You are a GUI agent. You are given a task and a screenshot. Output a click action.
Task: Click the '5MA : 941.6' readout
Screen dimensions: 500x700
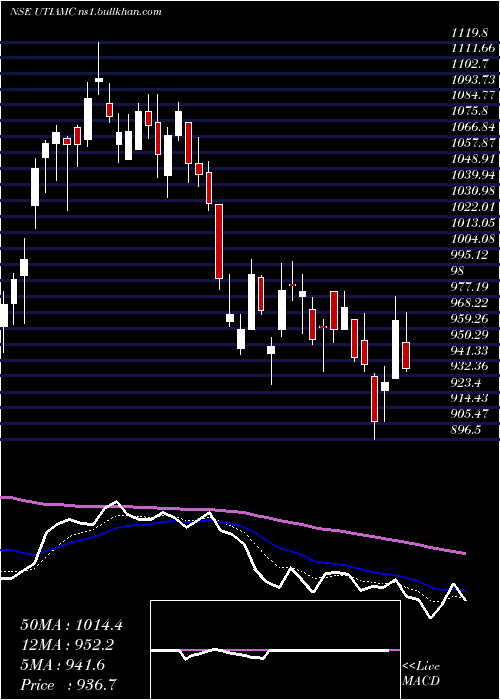tap(63, 666)
